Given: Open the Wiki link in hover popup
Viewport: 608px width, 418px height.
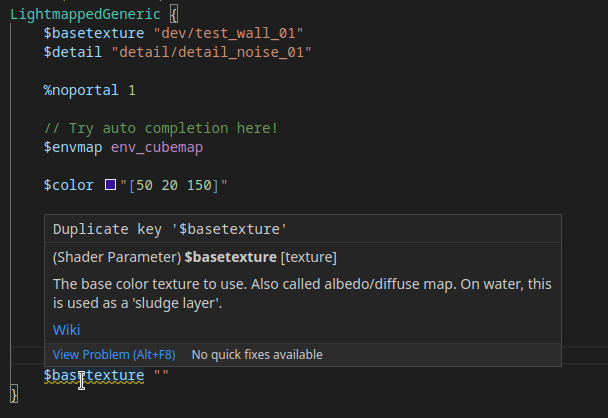Looking at the screenshot, I should [x=66, y=330].
